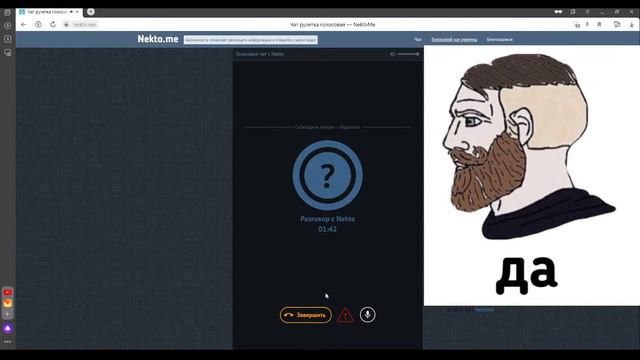The width and height of the screenshot is (640, 360).
Task: Open a new tab with the plus button
Action: tap(91, 12)
